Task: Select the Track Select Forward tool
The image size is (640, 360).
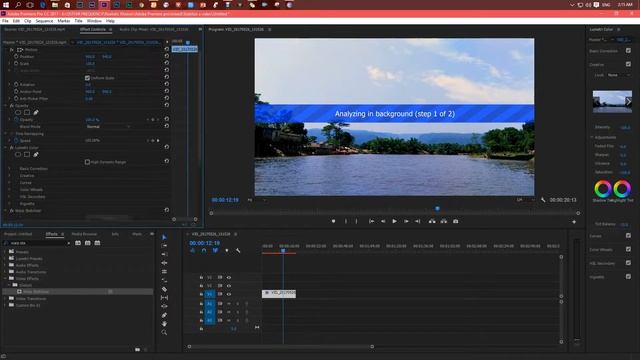Action: pyautogui.click(x=164, y=246)
